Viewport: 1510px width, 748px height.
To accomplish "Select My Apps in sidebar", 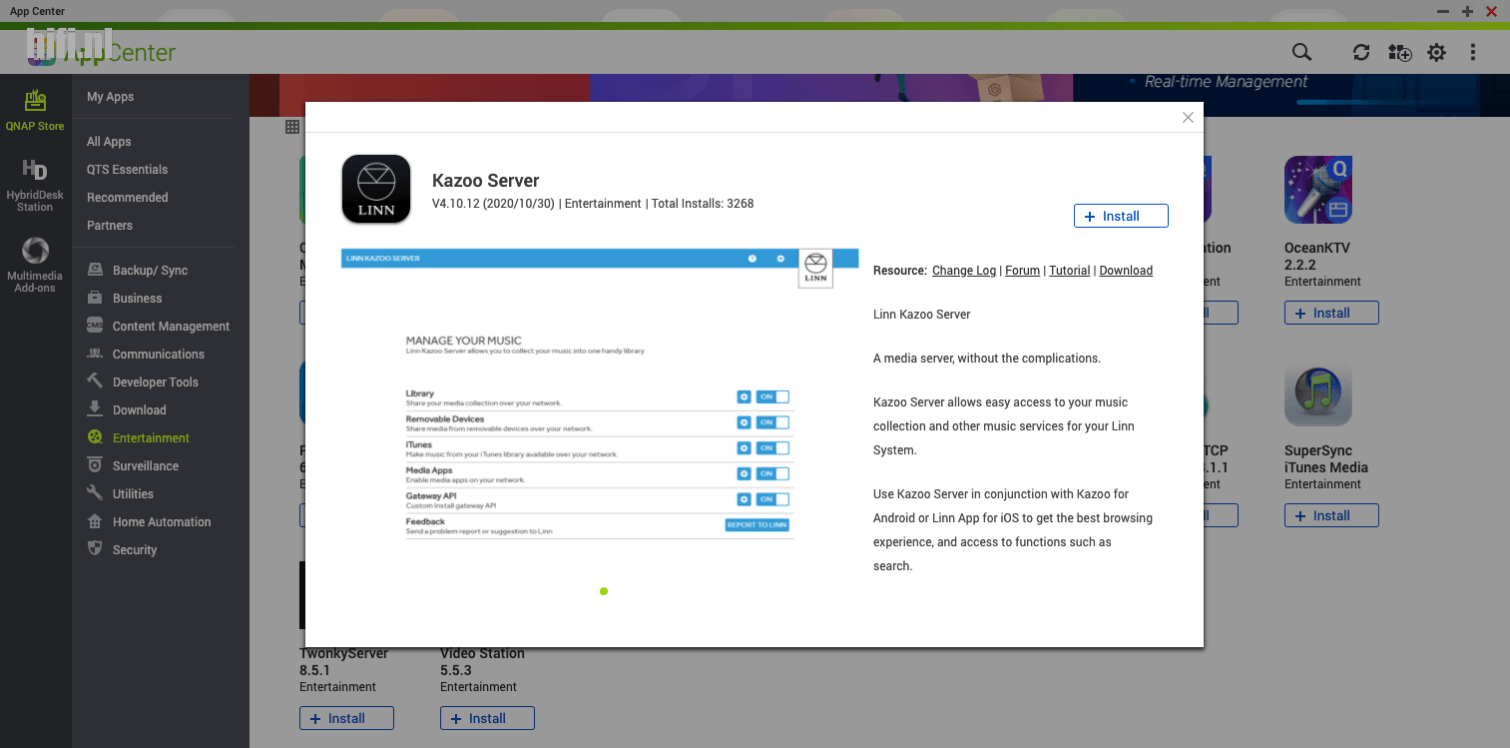I will point(110,97).
